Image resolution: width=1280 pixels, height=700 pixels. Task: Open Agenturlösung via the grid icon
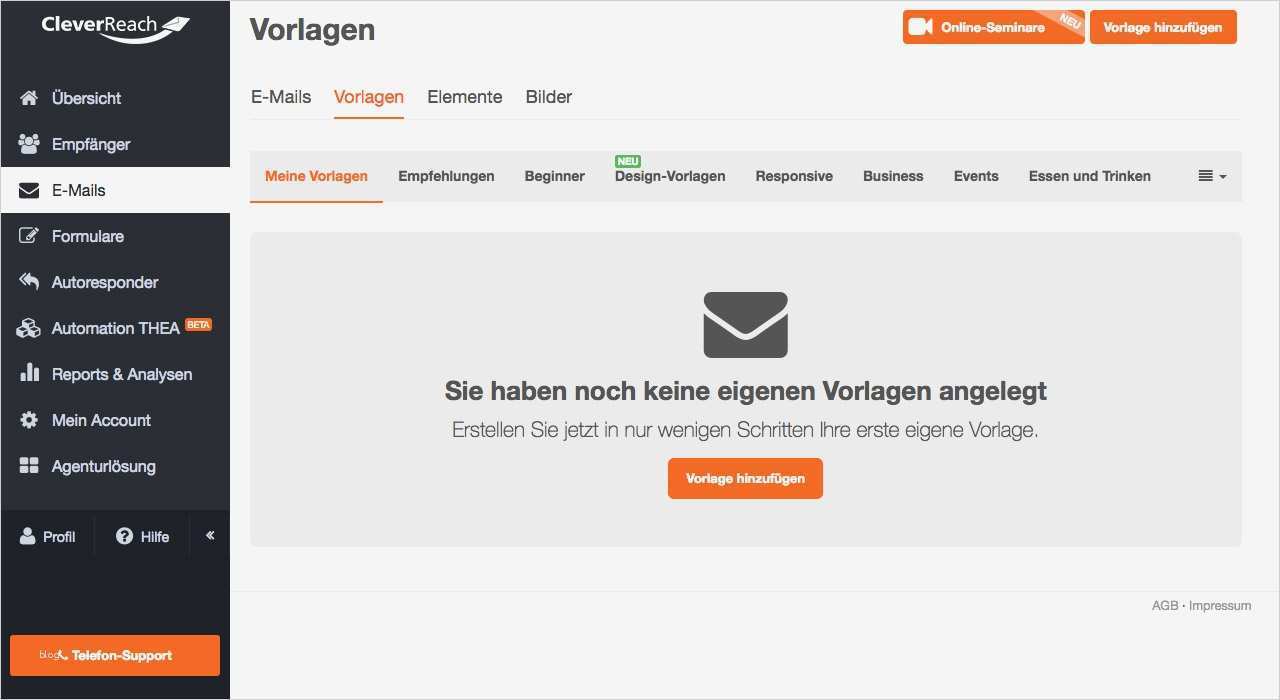point(28,465)
